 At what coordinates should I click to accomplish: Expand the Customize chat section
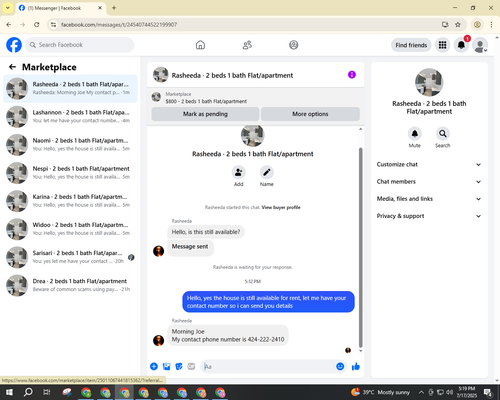pyautogui.click(x=429, y=164)
